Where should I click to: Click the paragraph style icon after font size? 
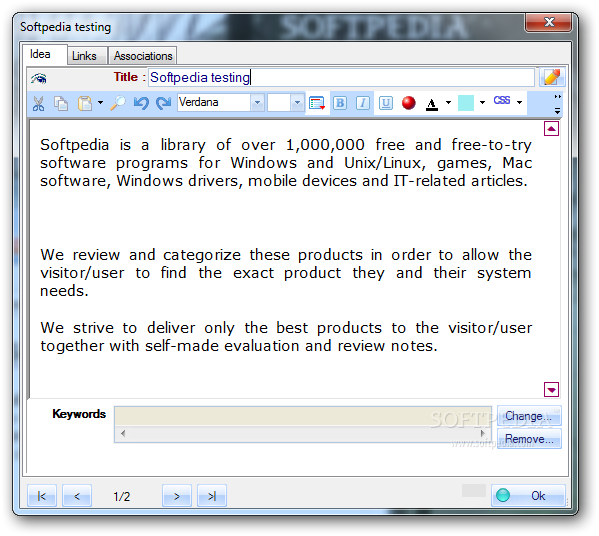coord(317,103)
